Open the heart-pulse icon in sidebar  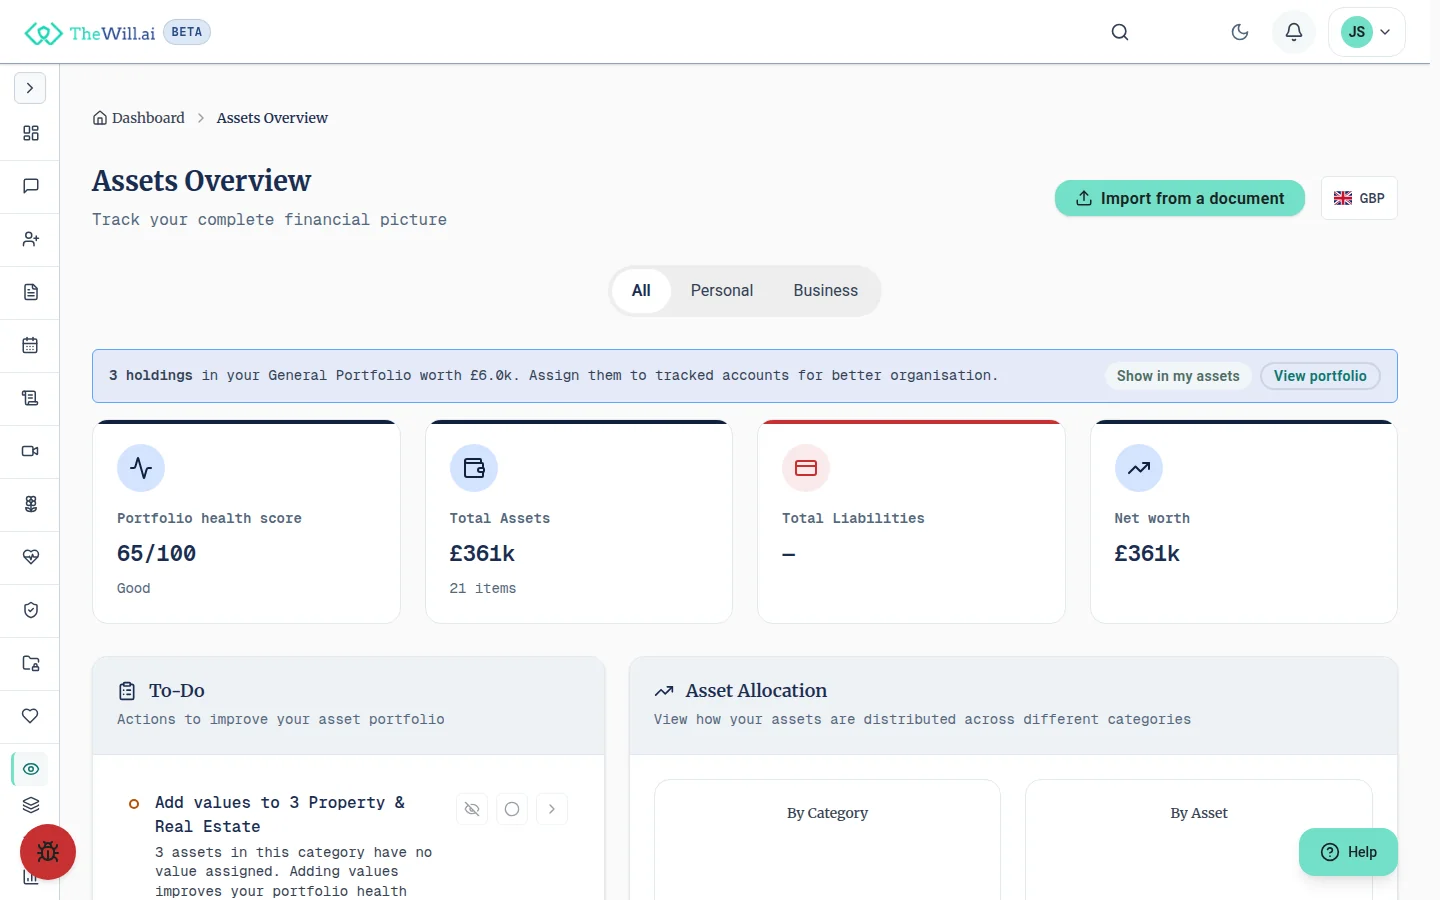tap(31, 557)
